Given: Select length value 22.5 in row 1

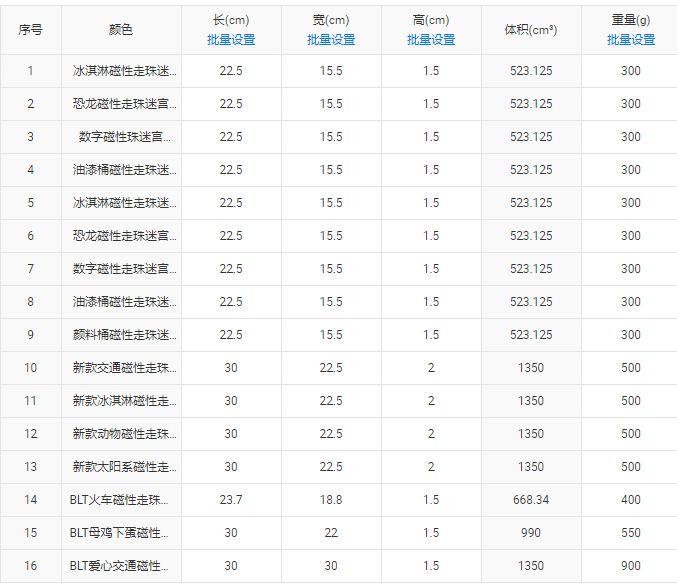Looking at the screenshot, I should coord(231,71).
